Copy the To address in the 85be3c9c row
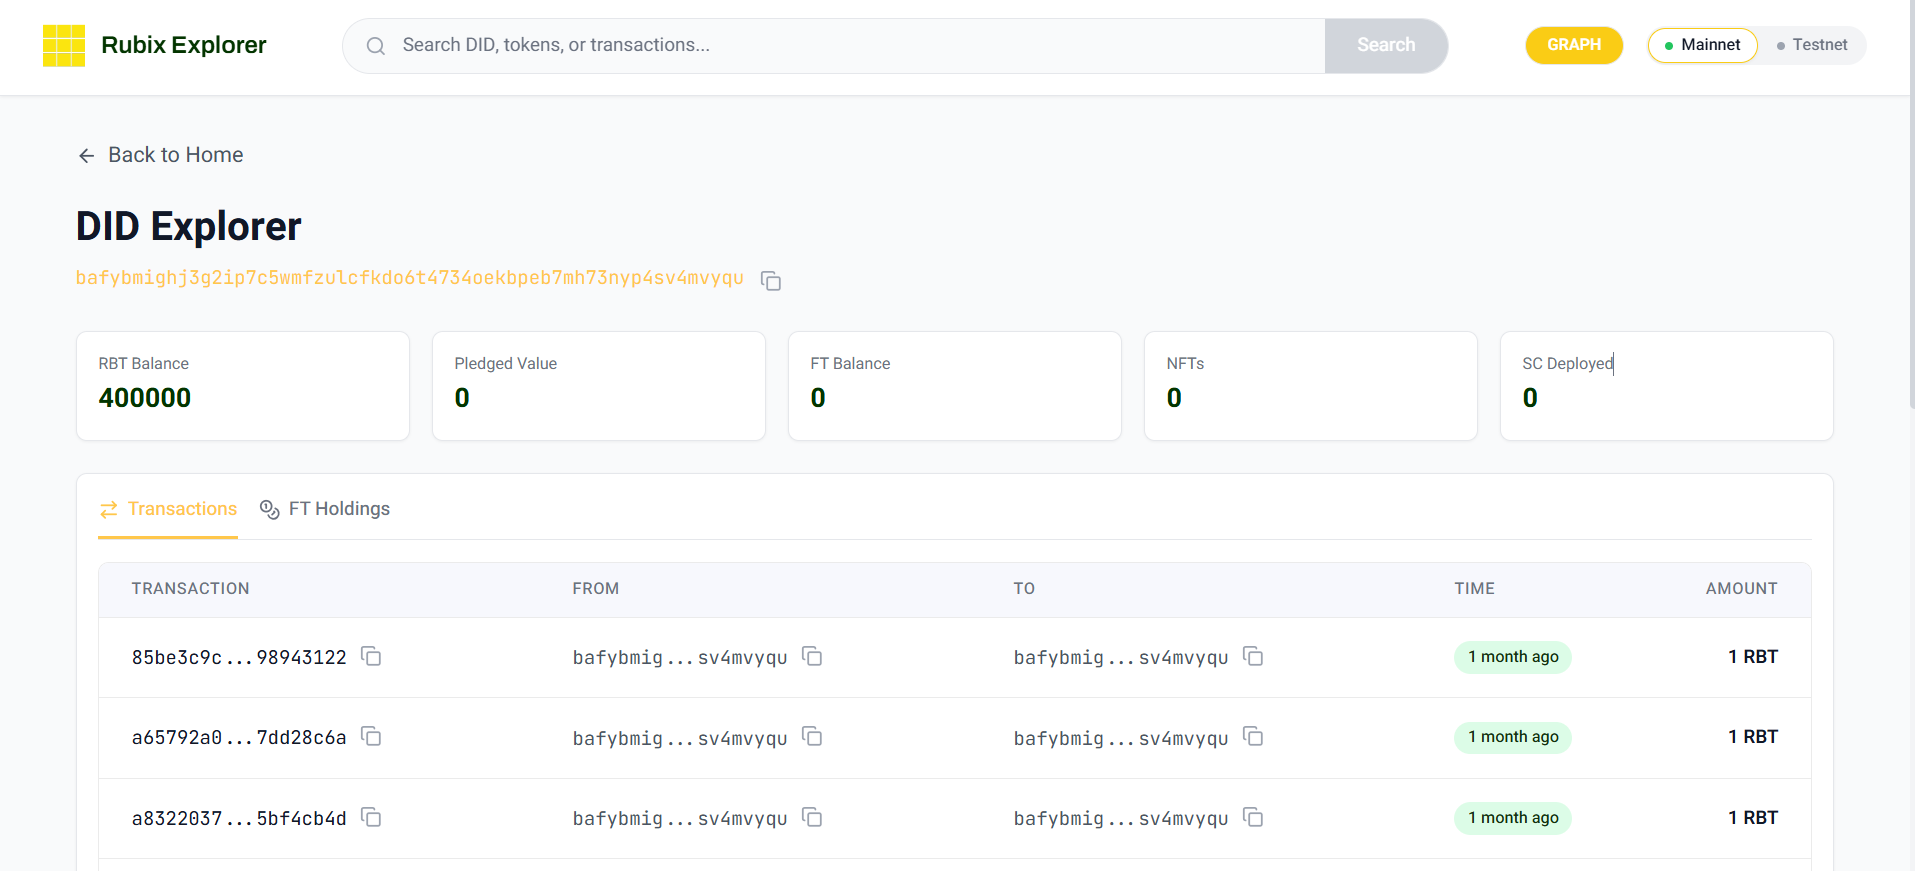Screen dimensions: 1915x871 1253,656
